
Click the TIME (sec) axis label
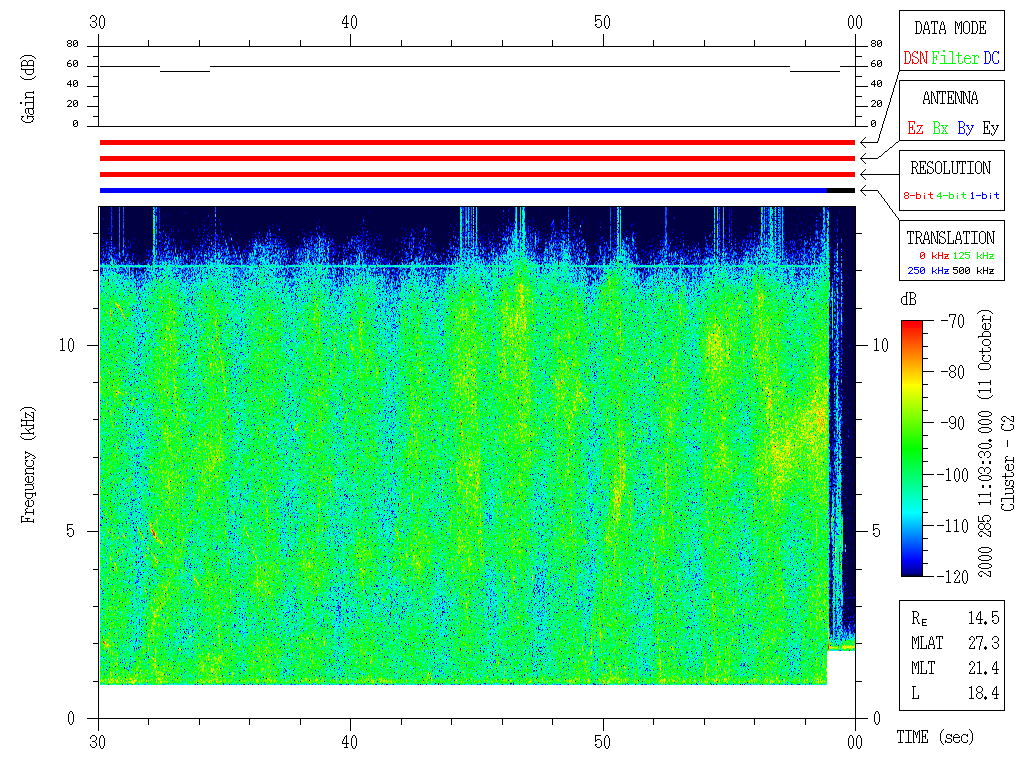(935, 737)
